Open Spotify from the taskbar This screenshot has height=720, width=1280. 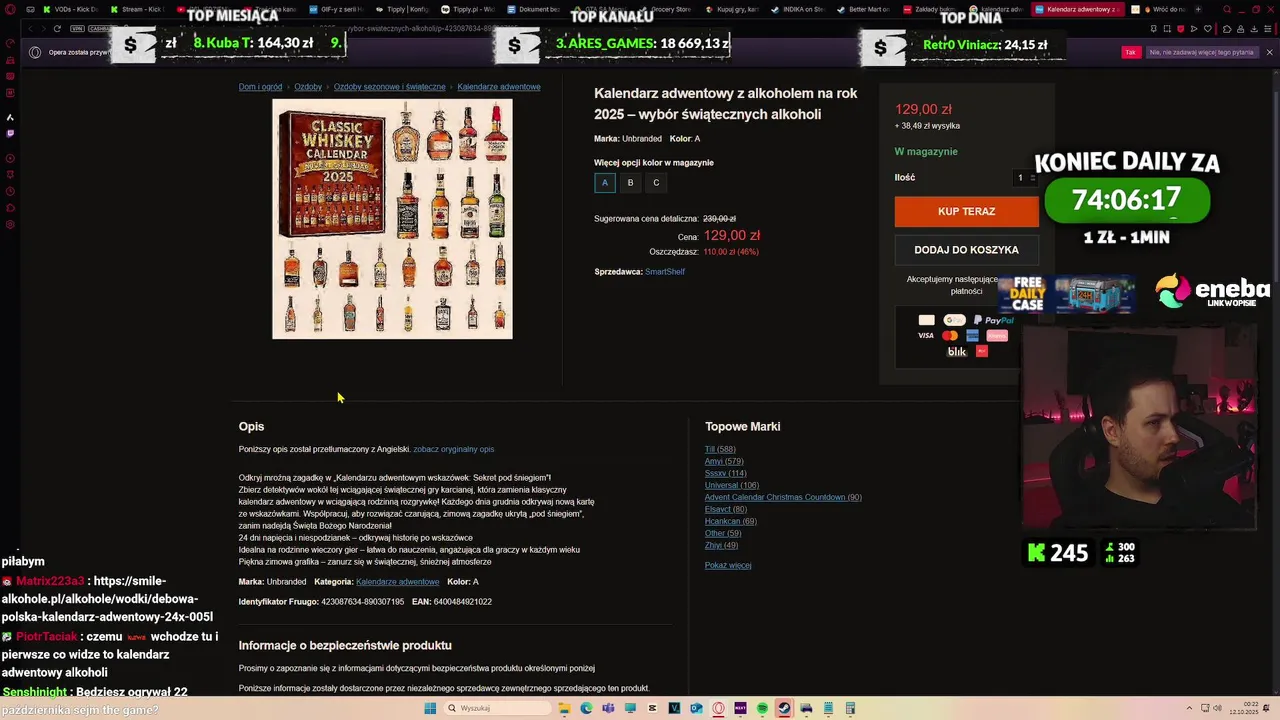click(762, 708)
